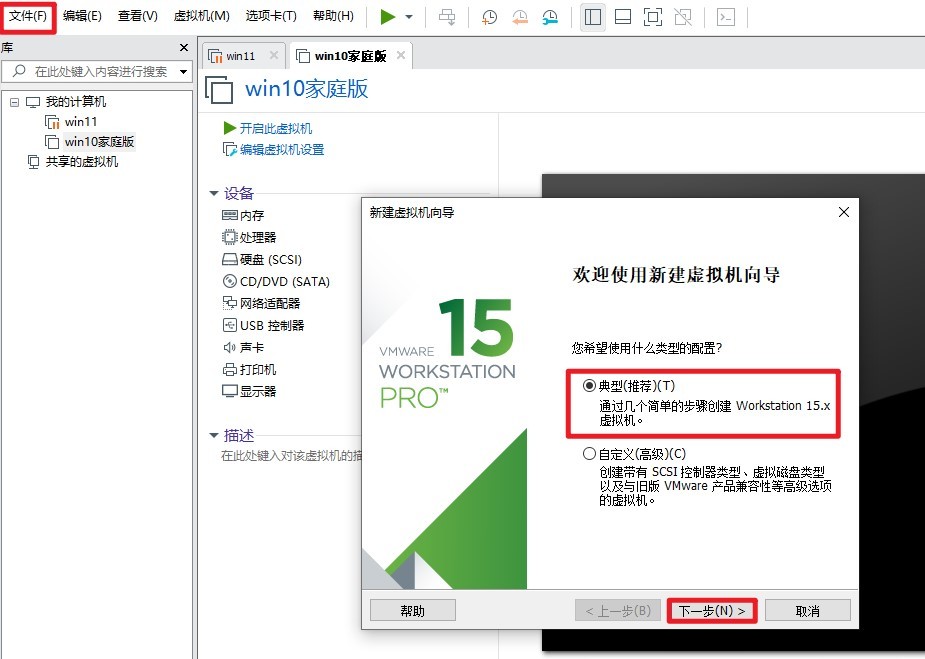
Task: Collapse the 设备 section
Action: click(x=214, y=193)
